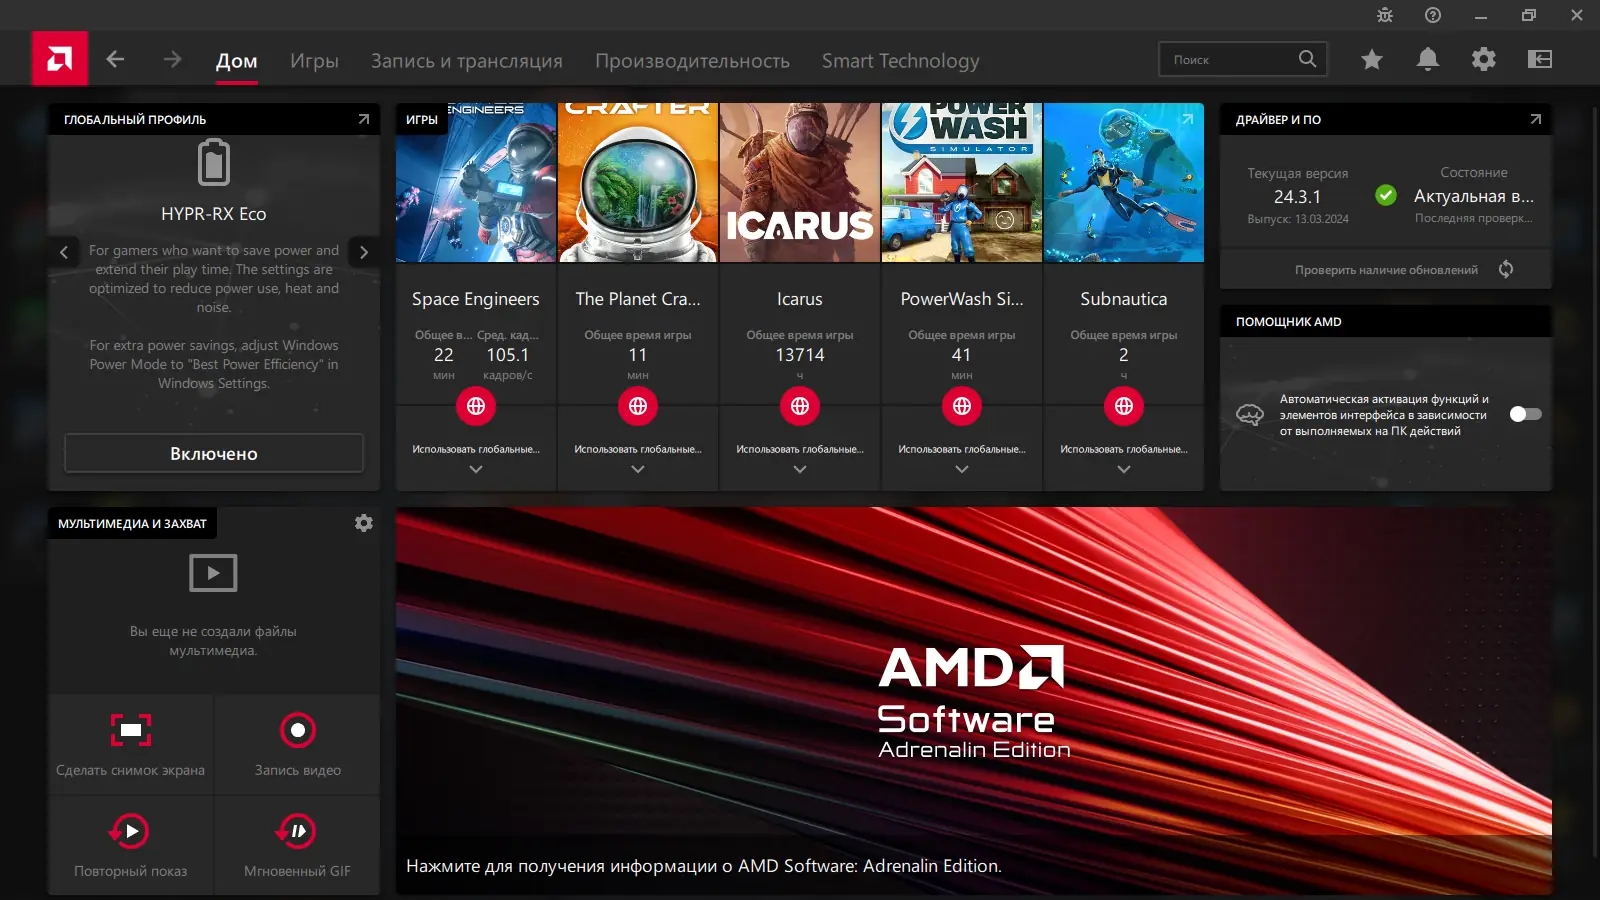Screen dimensions: 1600x900
Task: Open the Запись и трансляция tab
Action: coord(467,61)
